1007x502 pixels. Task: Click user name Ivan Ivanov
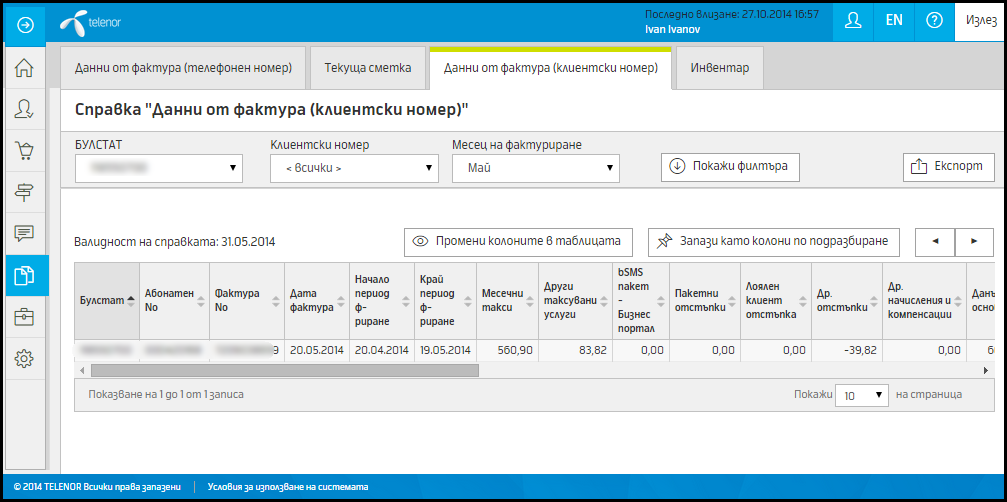coord(672,30)
